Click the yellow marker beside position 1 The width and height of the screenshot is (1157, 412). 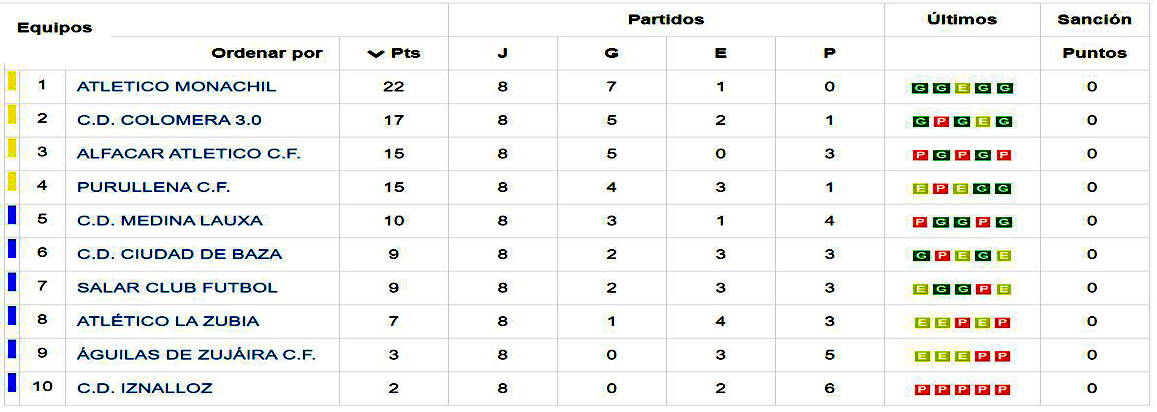pyautogui.click(x=11, y=82)
